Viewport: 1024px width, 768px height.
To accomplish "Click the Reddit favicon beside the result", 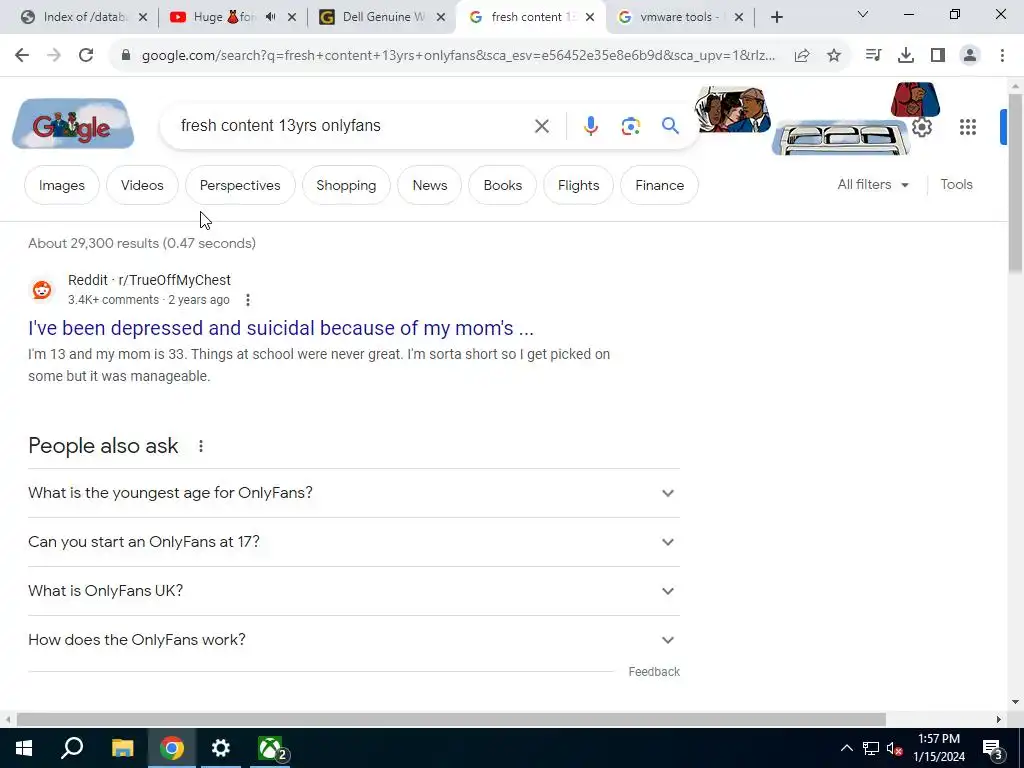I will click(42, 290).
